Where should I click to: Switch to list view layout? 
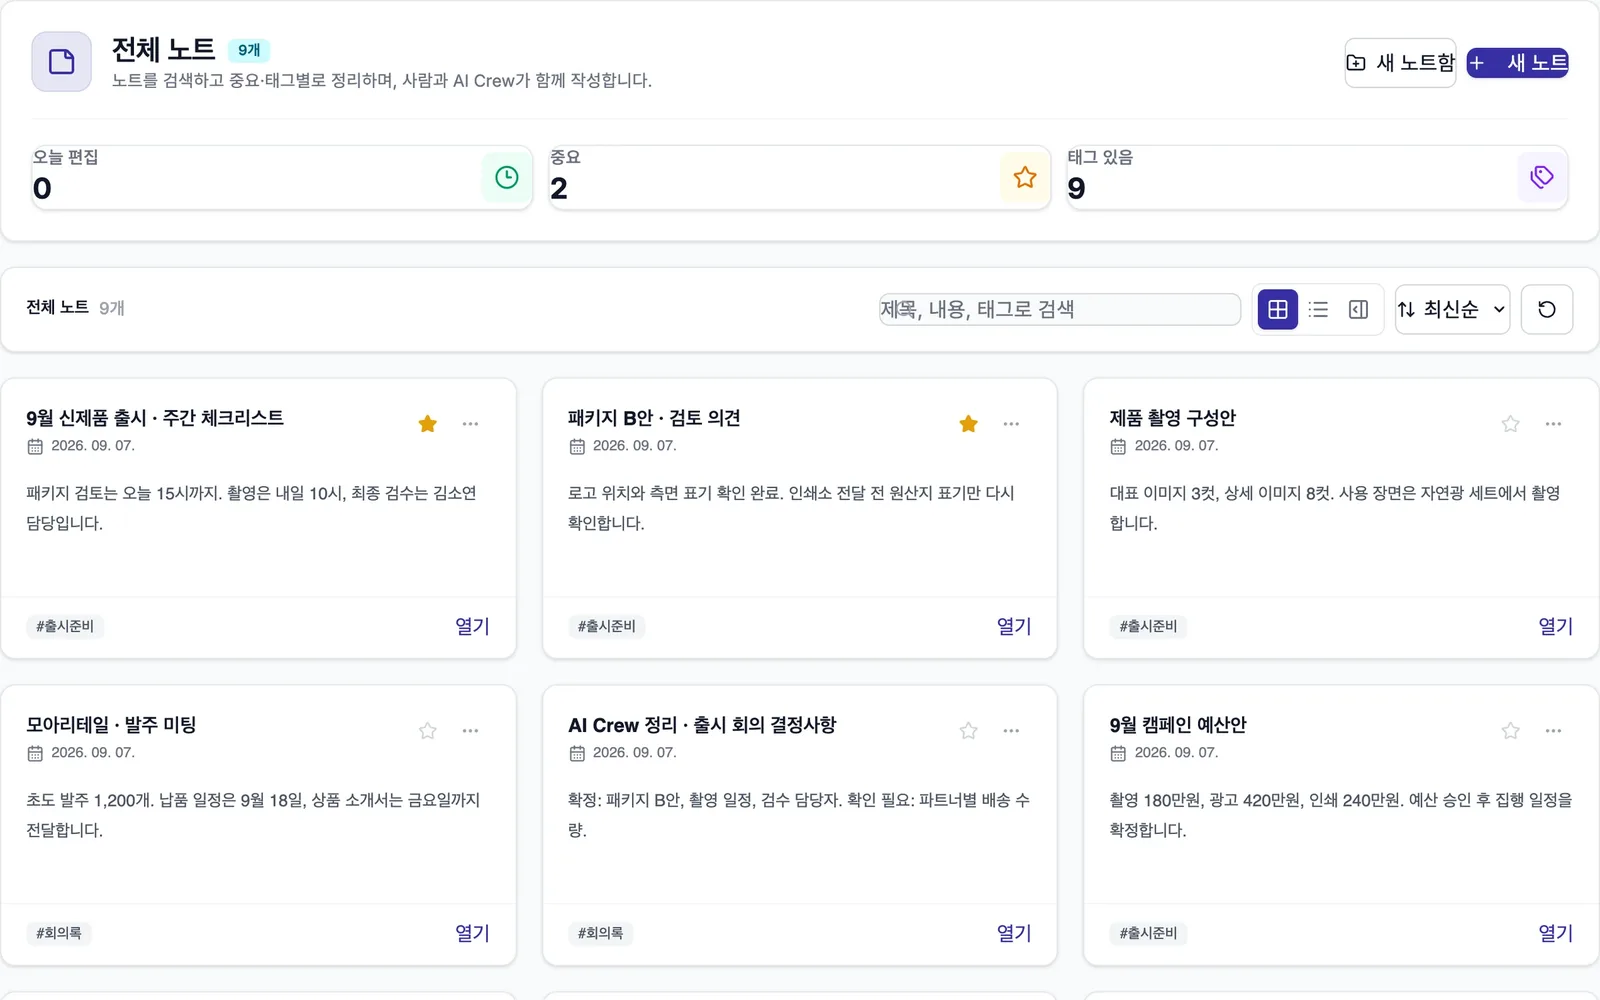pyautogui.click(x=1318, y=309)
